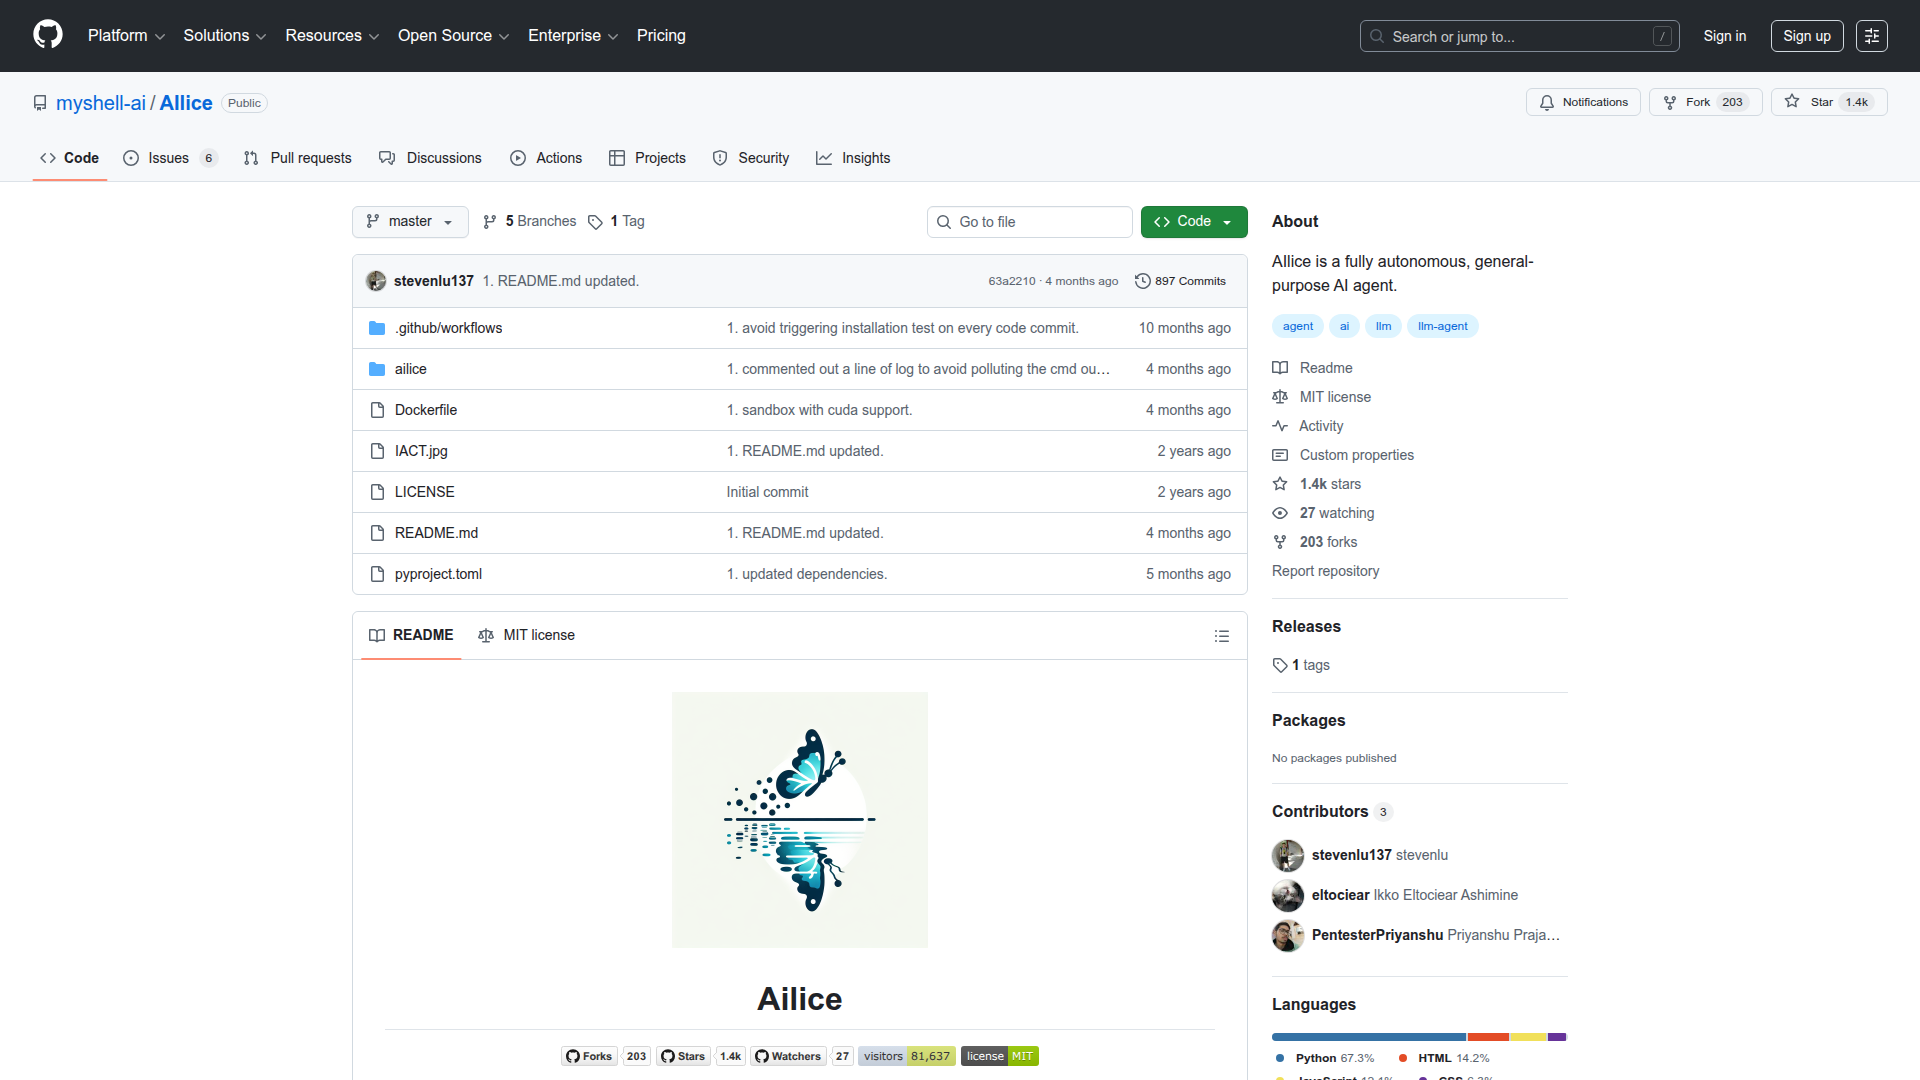The width and height of the screenshot is (1920, 1080).
Task: Open the ailice folder
Action: tap(410, 369)
